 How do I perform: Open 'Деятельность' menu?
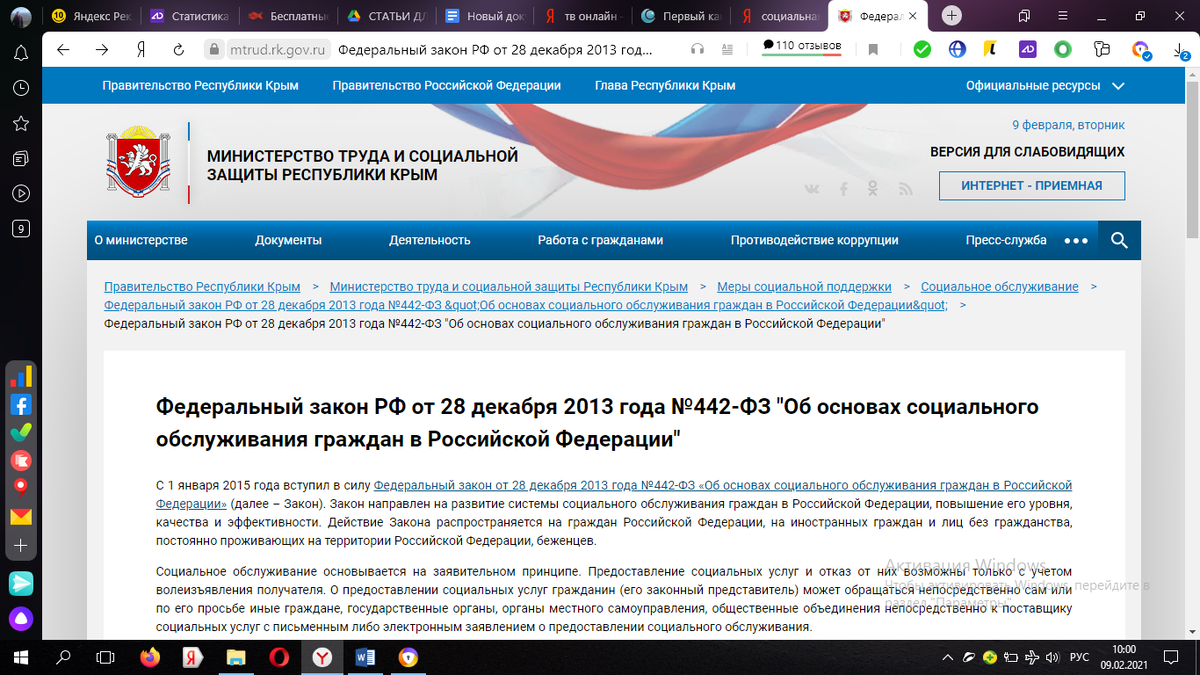tap(430, 240)
